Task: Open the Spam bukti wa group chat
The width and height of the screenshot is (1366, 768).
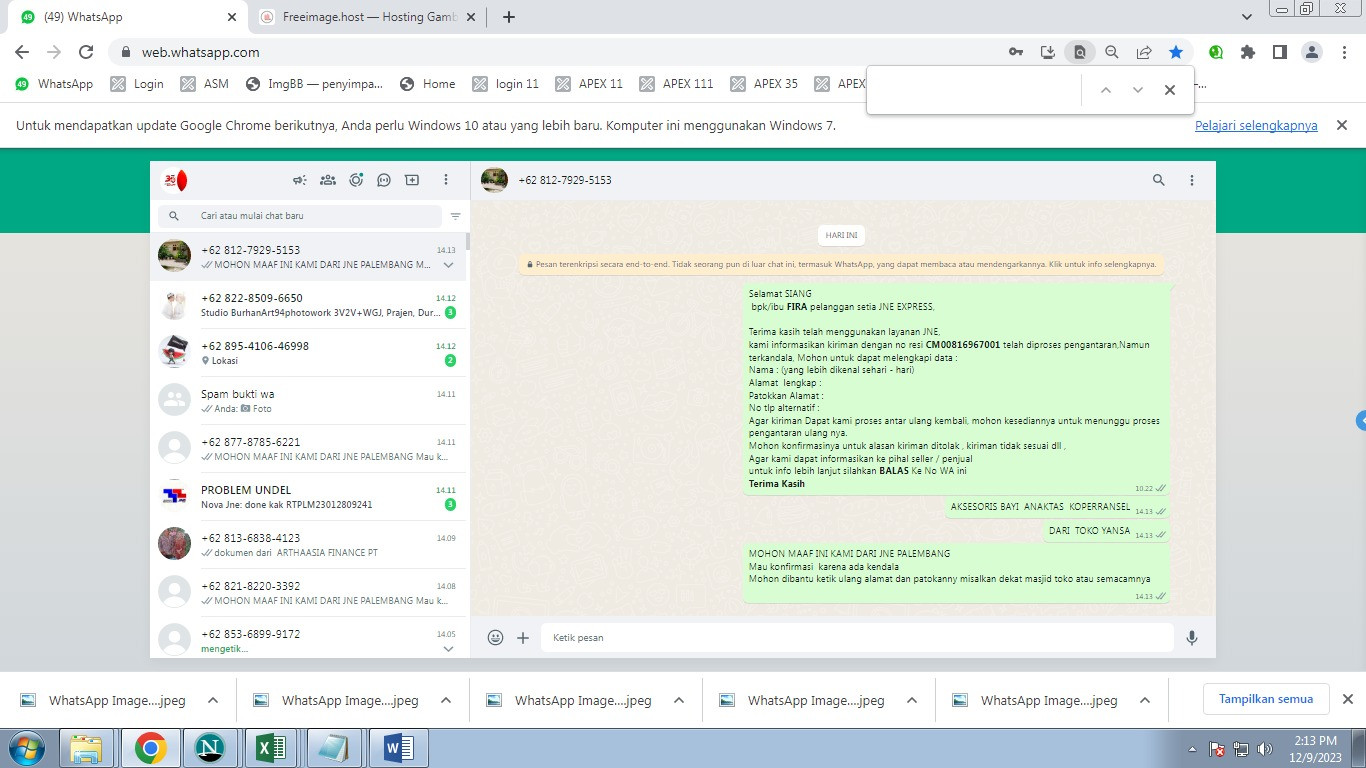Action: click(310, 400)
